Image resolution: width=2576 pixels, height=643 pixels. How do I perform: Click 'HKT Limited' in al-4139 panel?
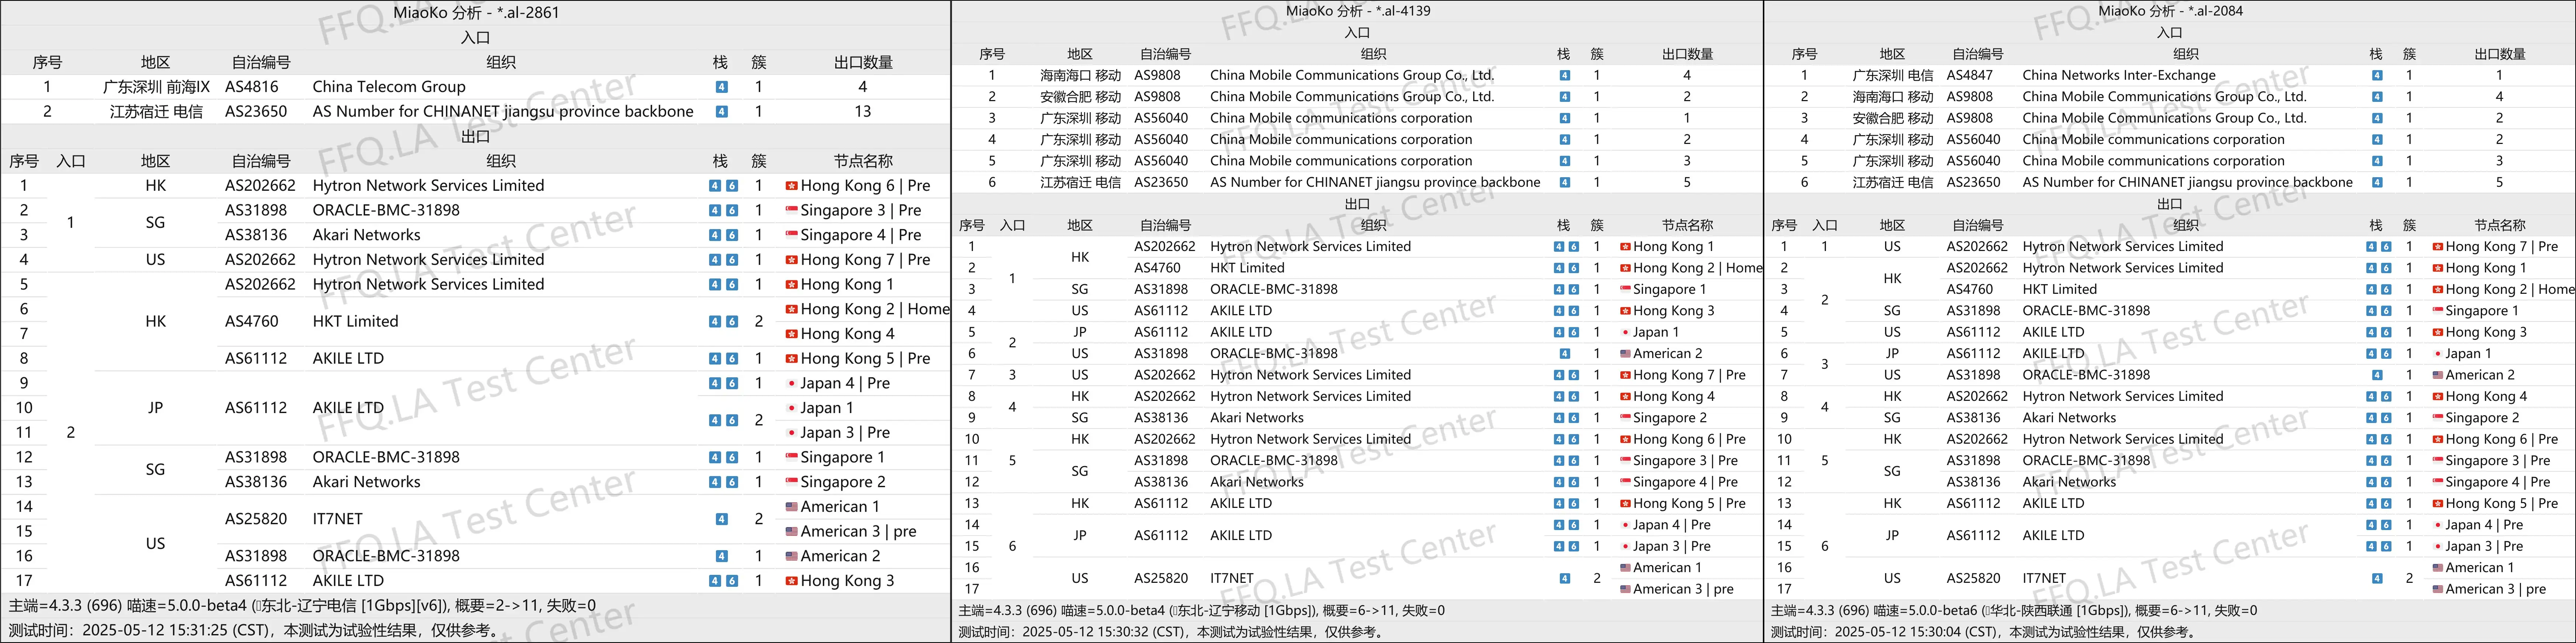click(x=1247, y=268)
